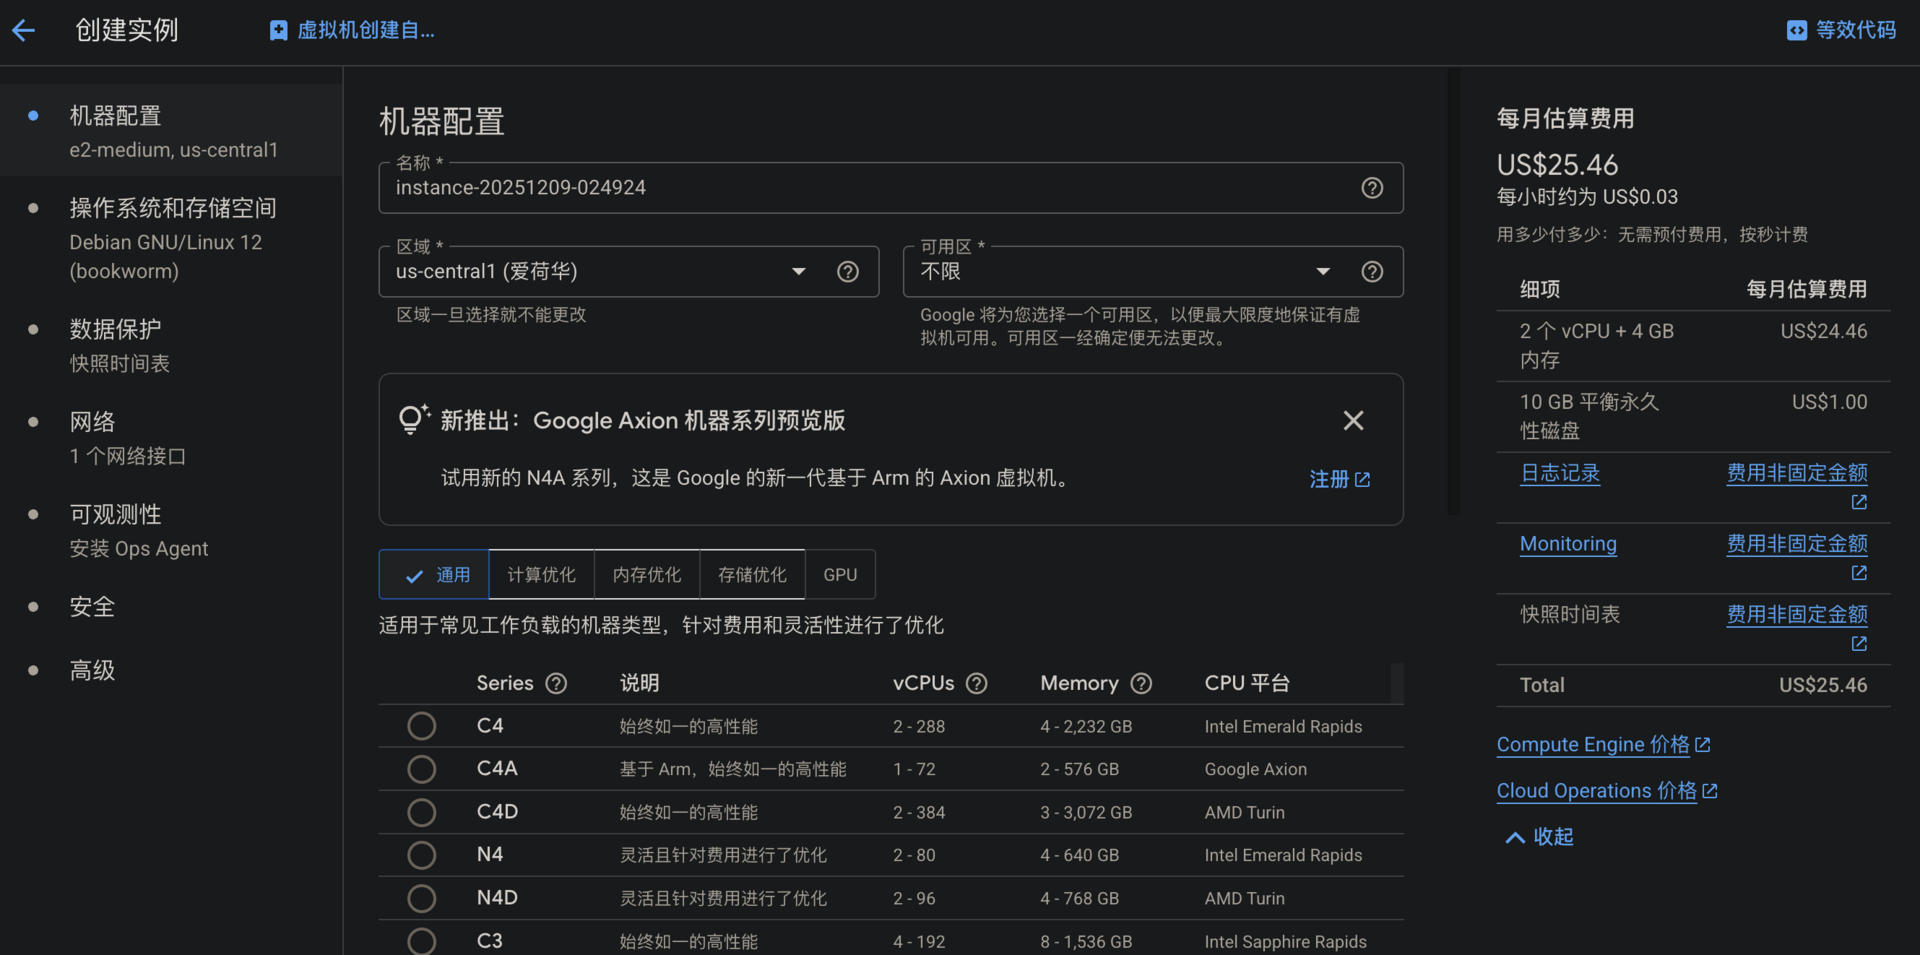
Task: Collapse the cost panel with 收起
Action: coord(1540,837)
